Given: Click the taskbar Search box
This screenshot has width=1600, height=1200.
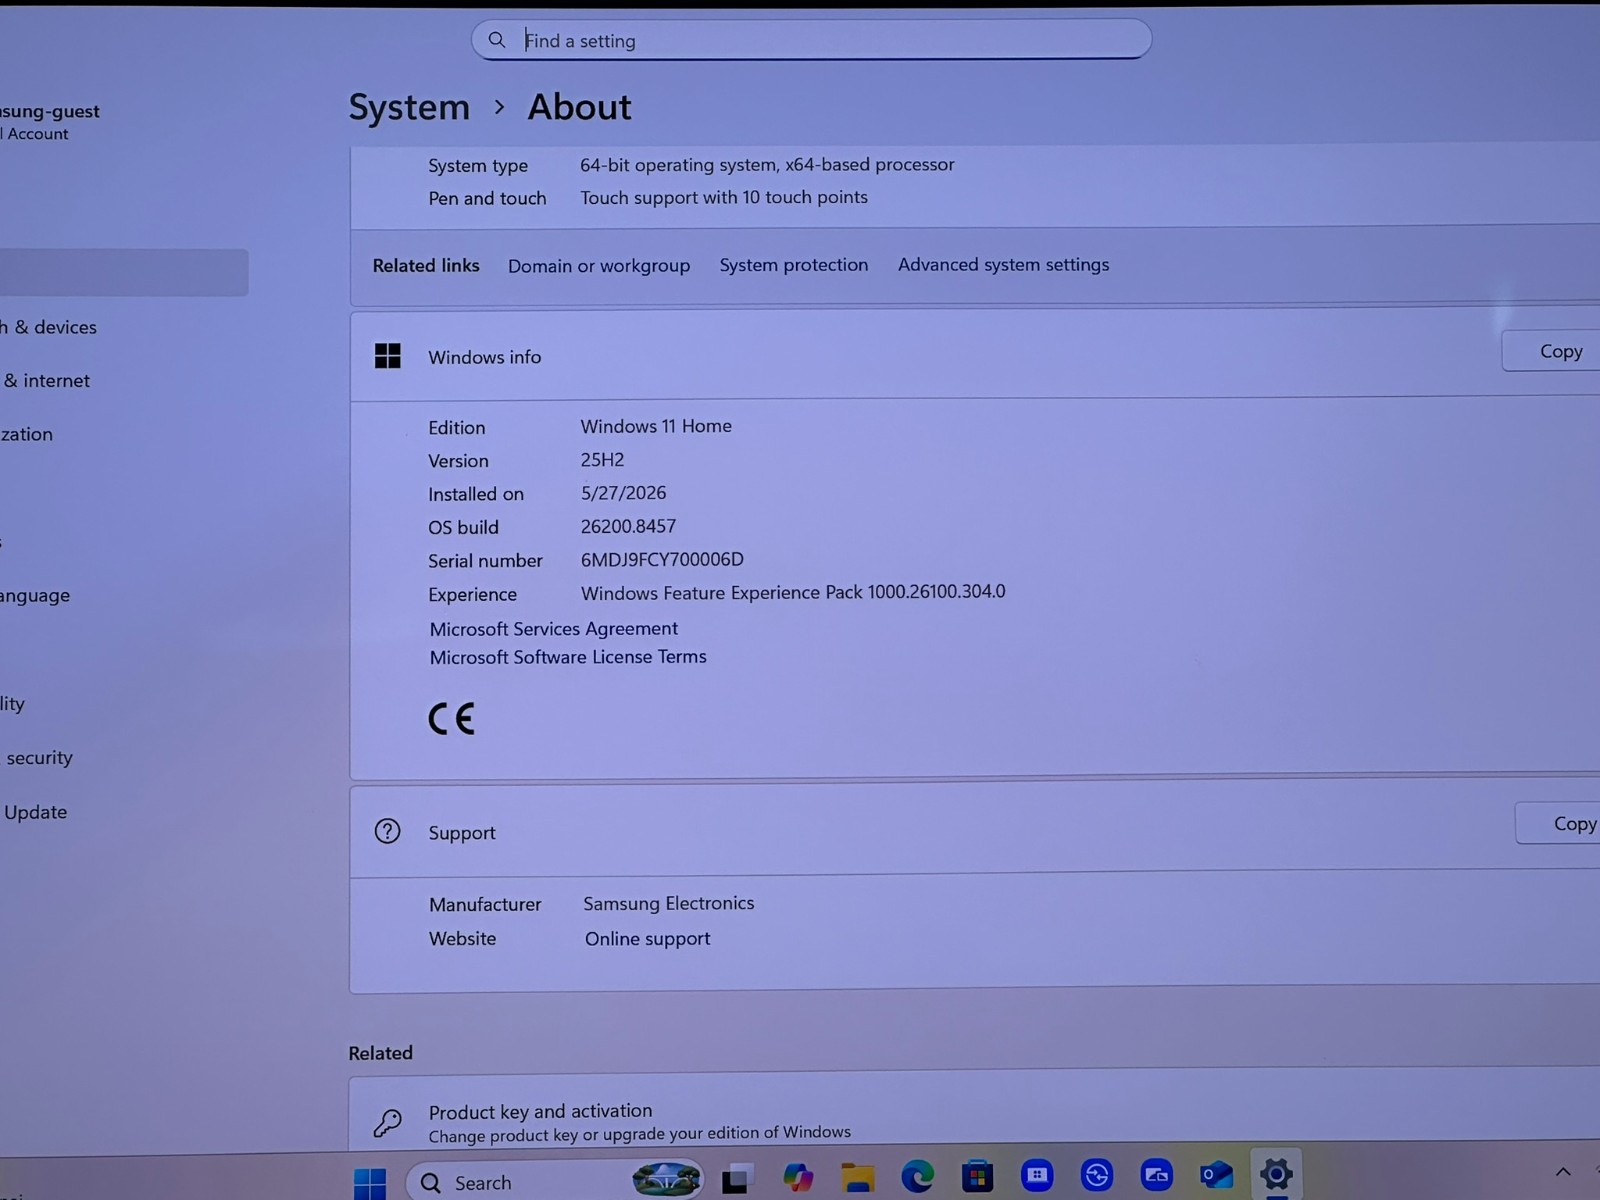Looking at the screenshot, I should 555,1181.
